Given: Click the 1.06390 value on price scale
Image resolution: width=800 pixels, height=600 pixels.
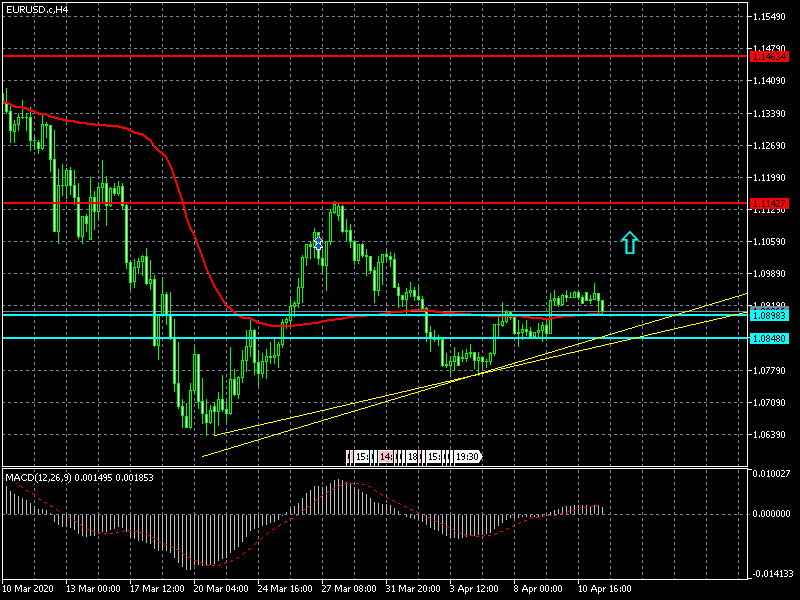Looking at the screenshot, I should point(773,434).
